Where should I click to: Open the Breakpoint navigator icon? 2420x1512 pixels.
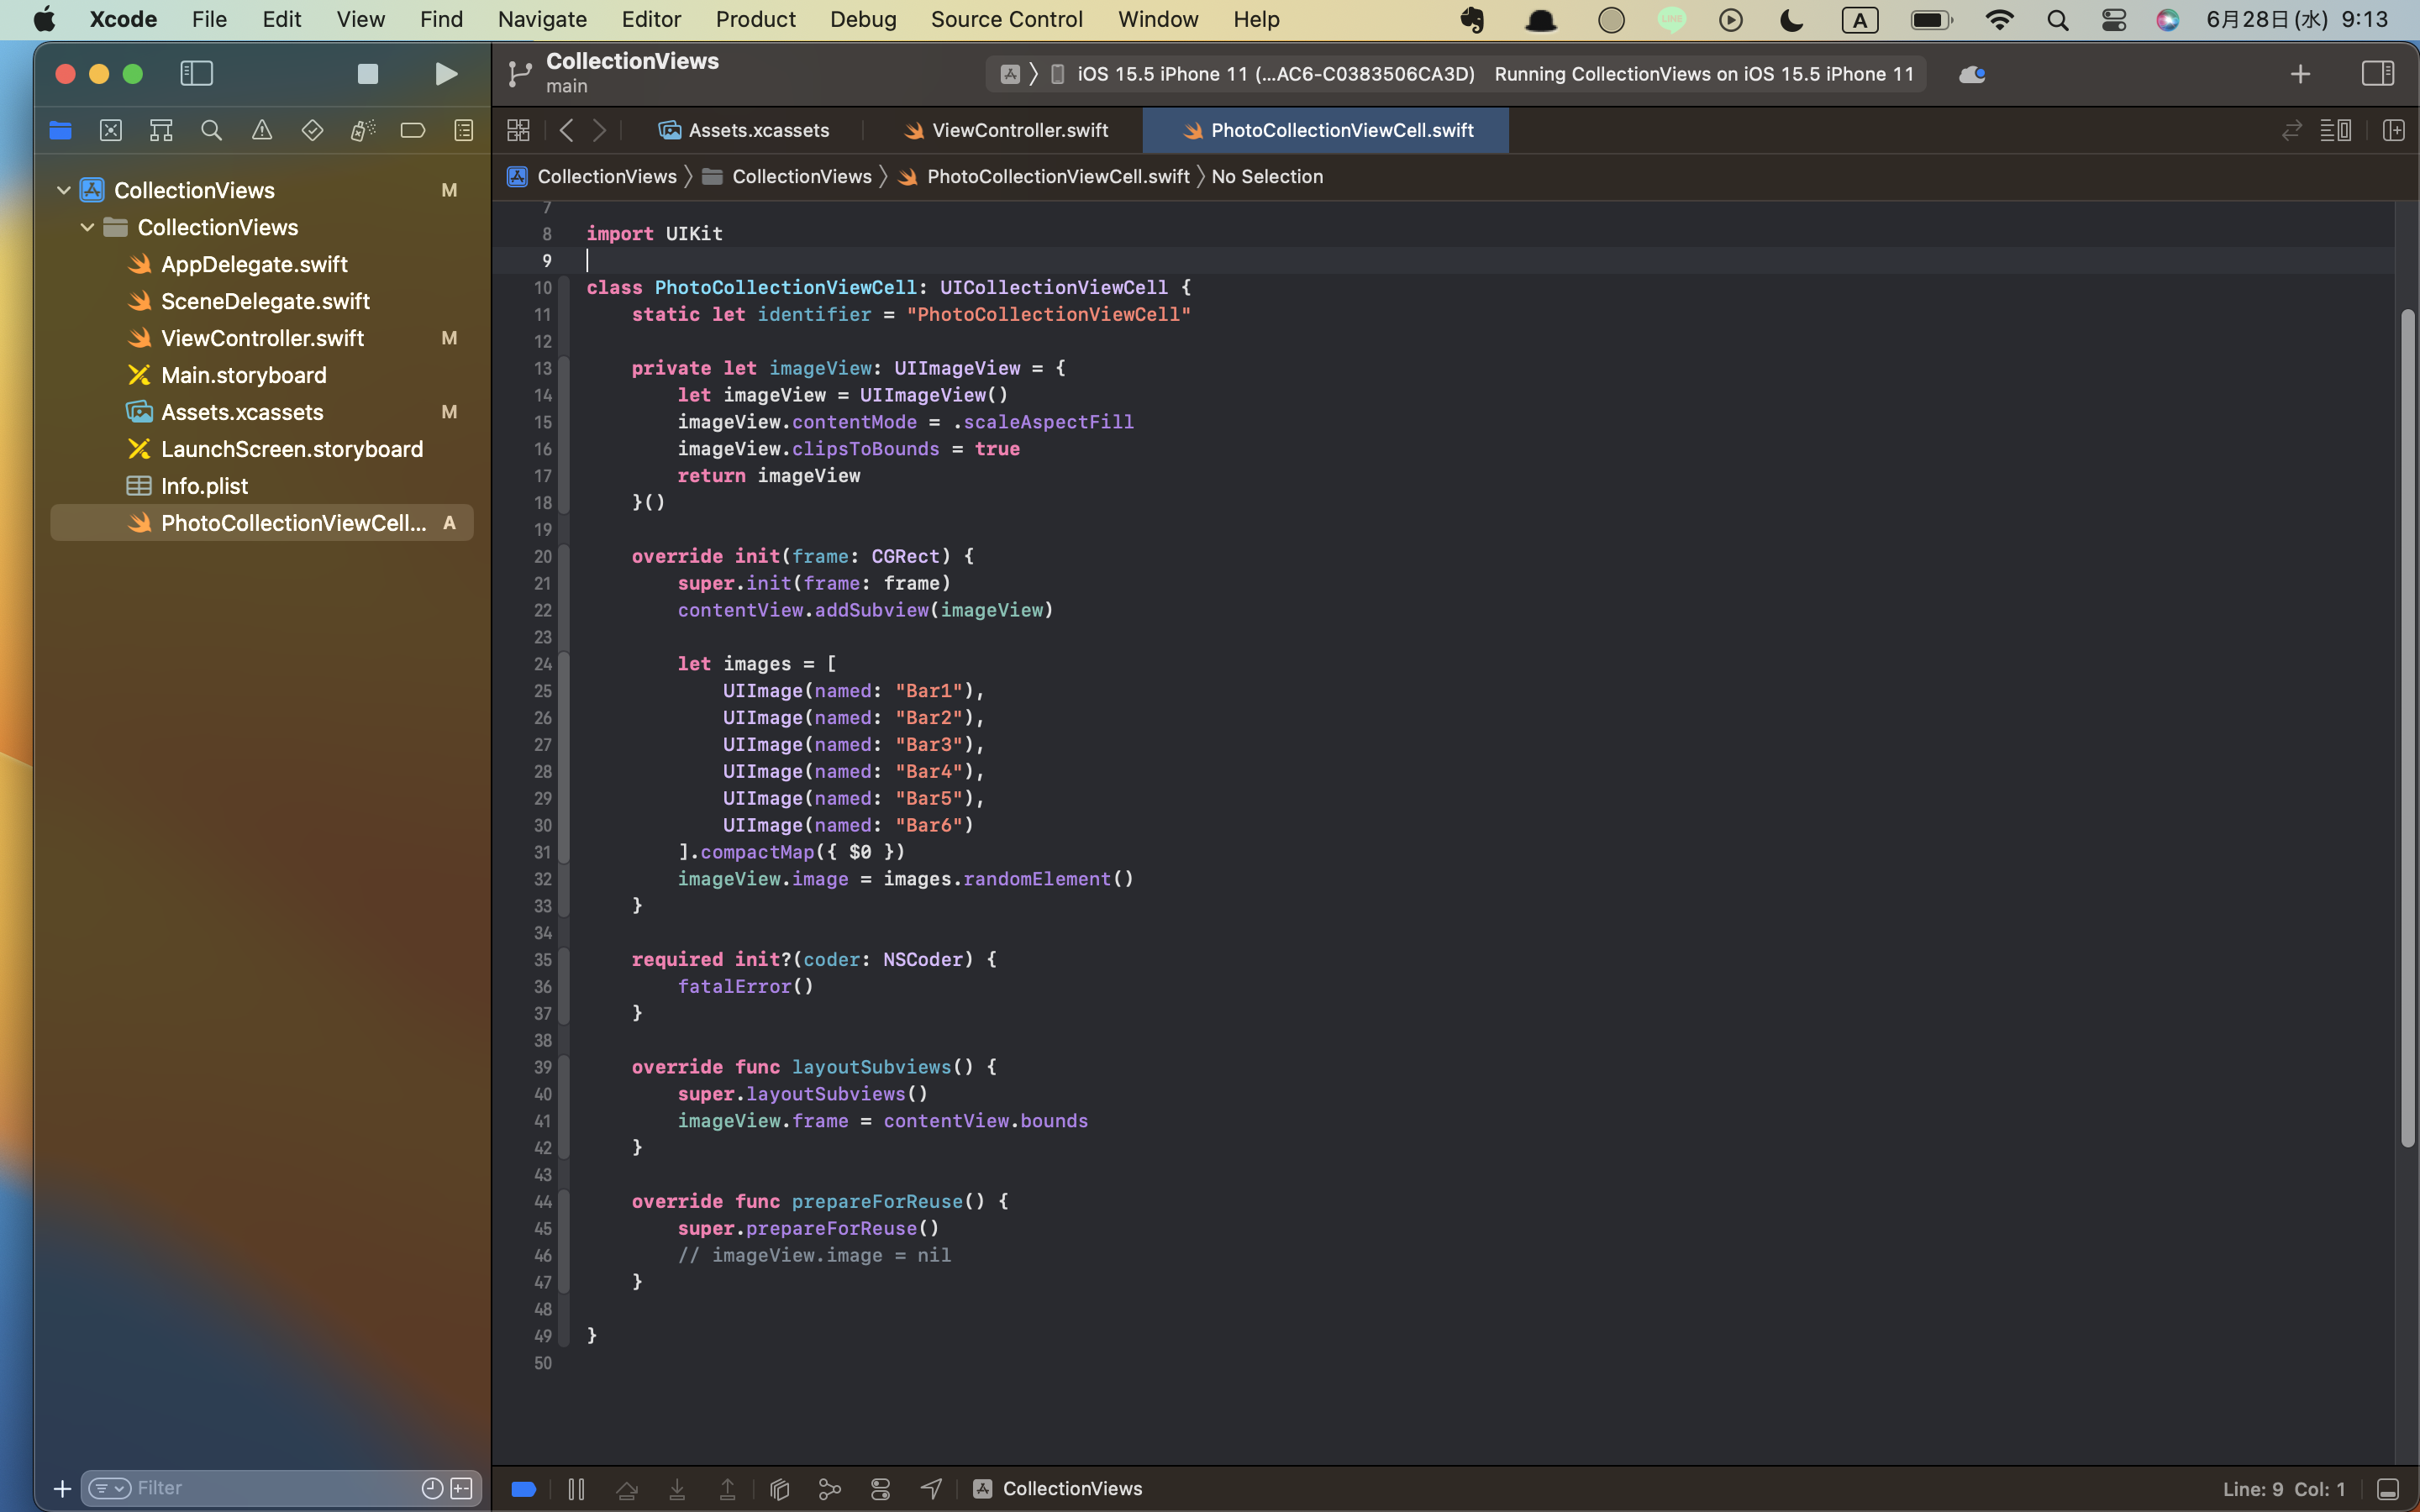pos(412,130)
